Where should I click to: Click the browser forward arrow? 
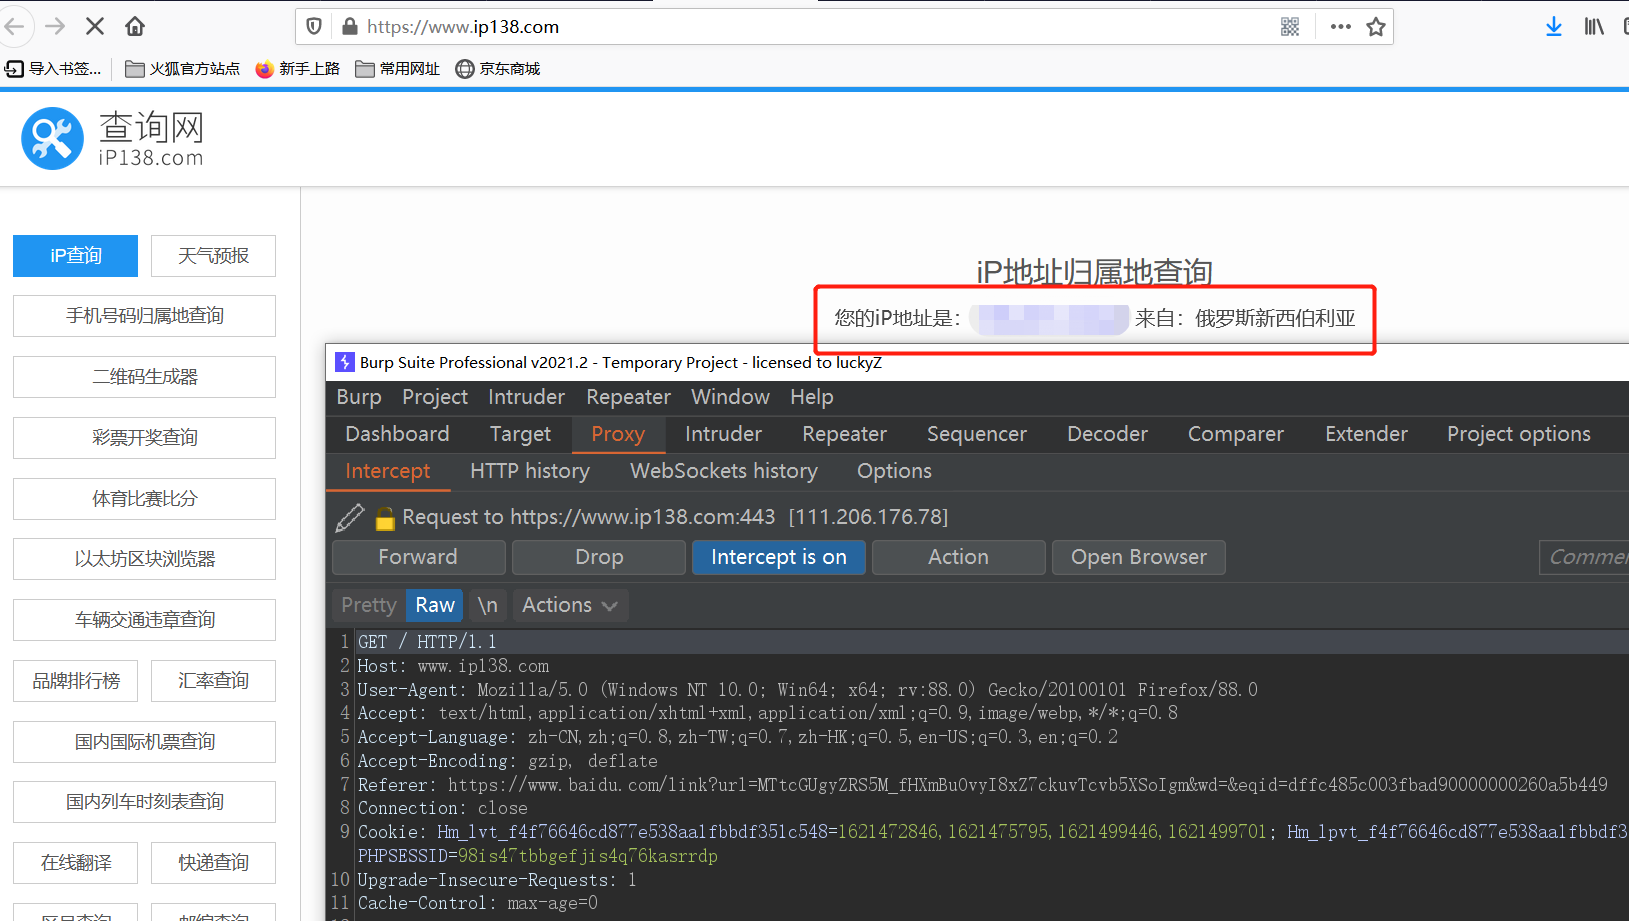coord(55,26)
